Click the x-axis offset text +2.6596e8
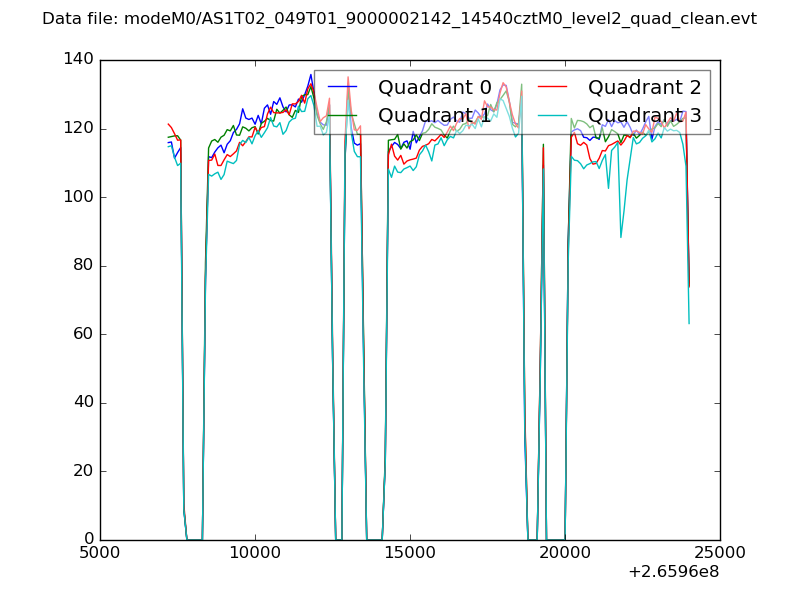Screen dimensions: 800x600 674,572
